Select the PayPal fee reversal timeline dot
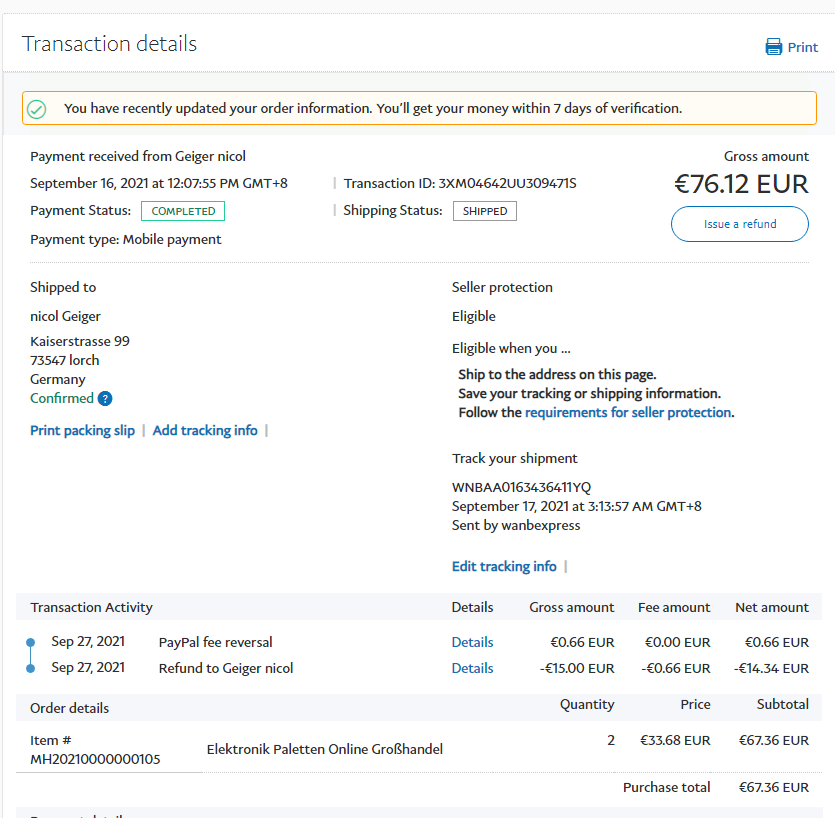 click(x=30, y=642)
